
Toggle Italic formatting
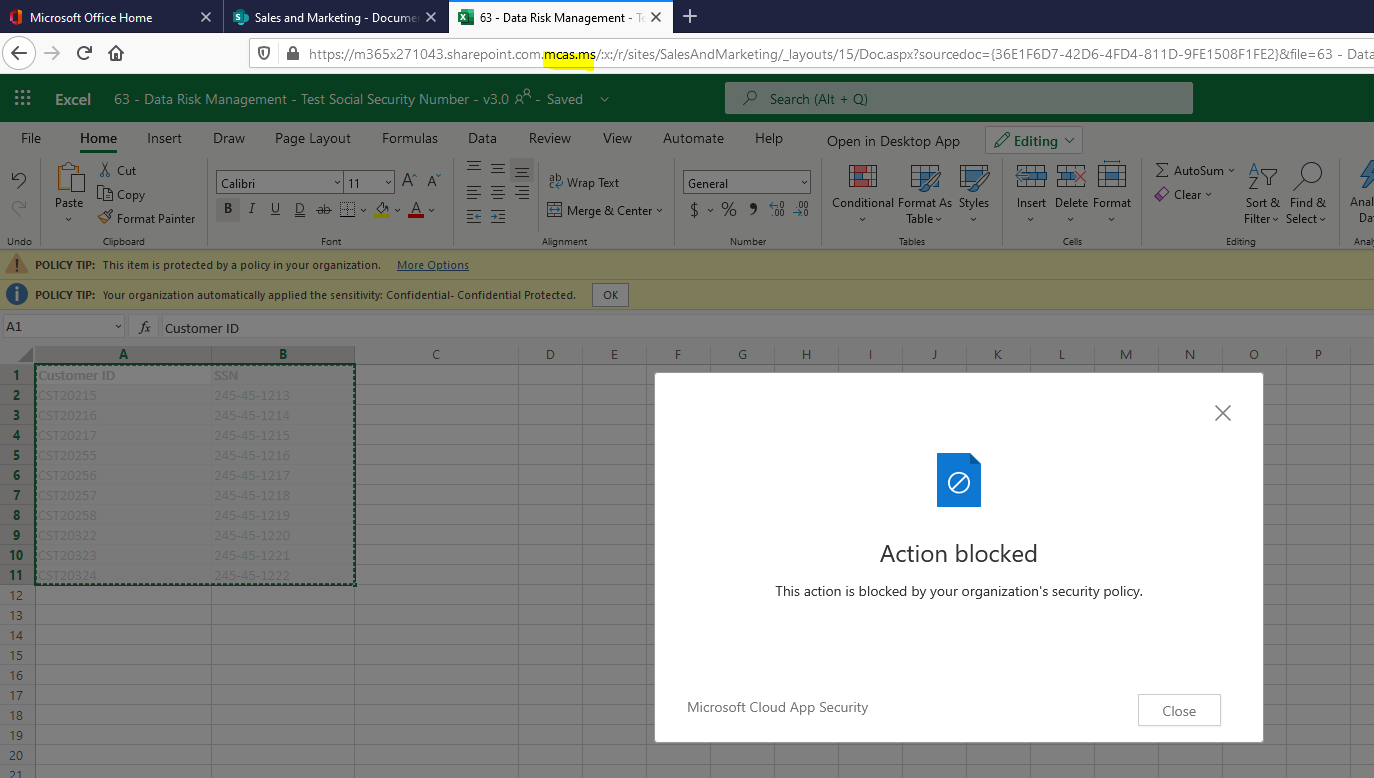pyautogui.click(x=252, y=209)
